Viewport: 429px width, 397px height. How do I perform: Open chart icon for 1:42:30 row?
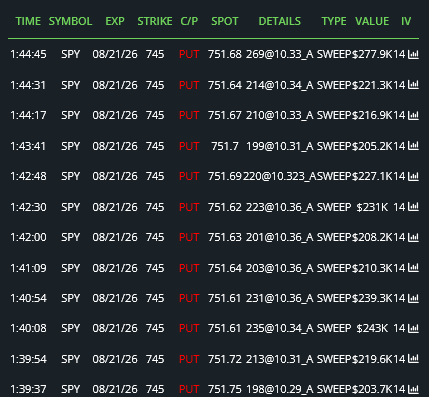(x=413, y=207)
